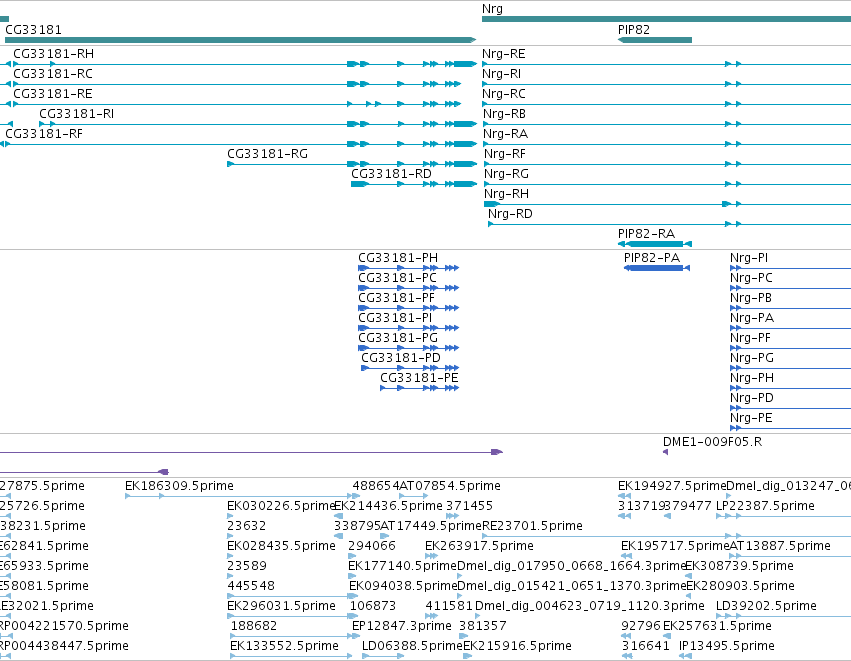This screenshot has width=851, height=661.
Task: Select EST EK215916.5prime
Action: [x=517, y=646]
